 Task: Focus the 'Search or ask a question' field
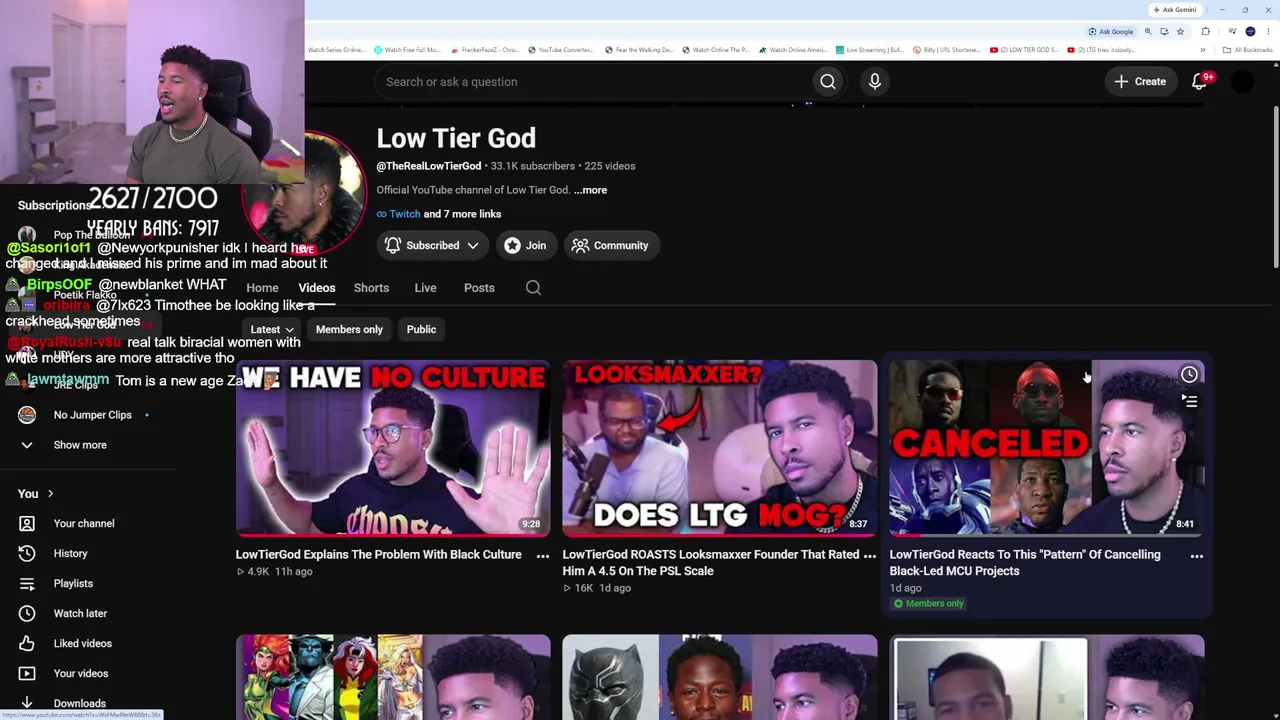[594, 82]
